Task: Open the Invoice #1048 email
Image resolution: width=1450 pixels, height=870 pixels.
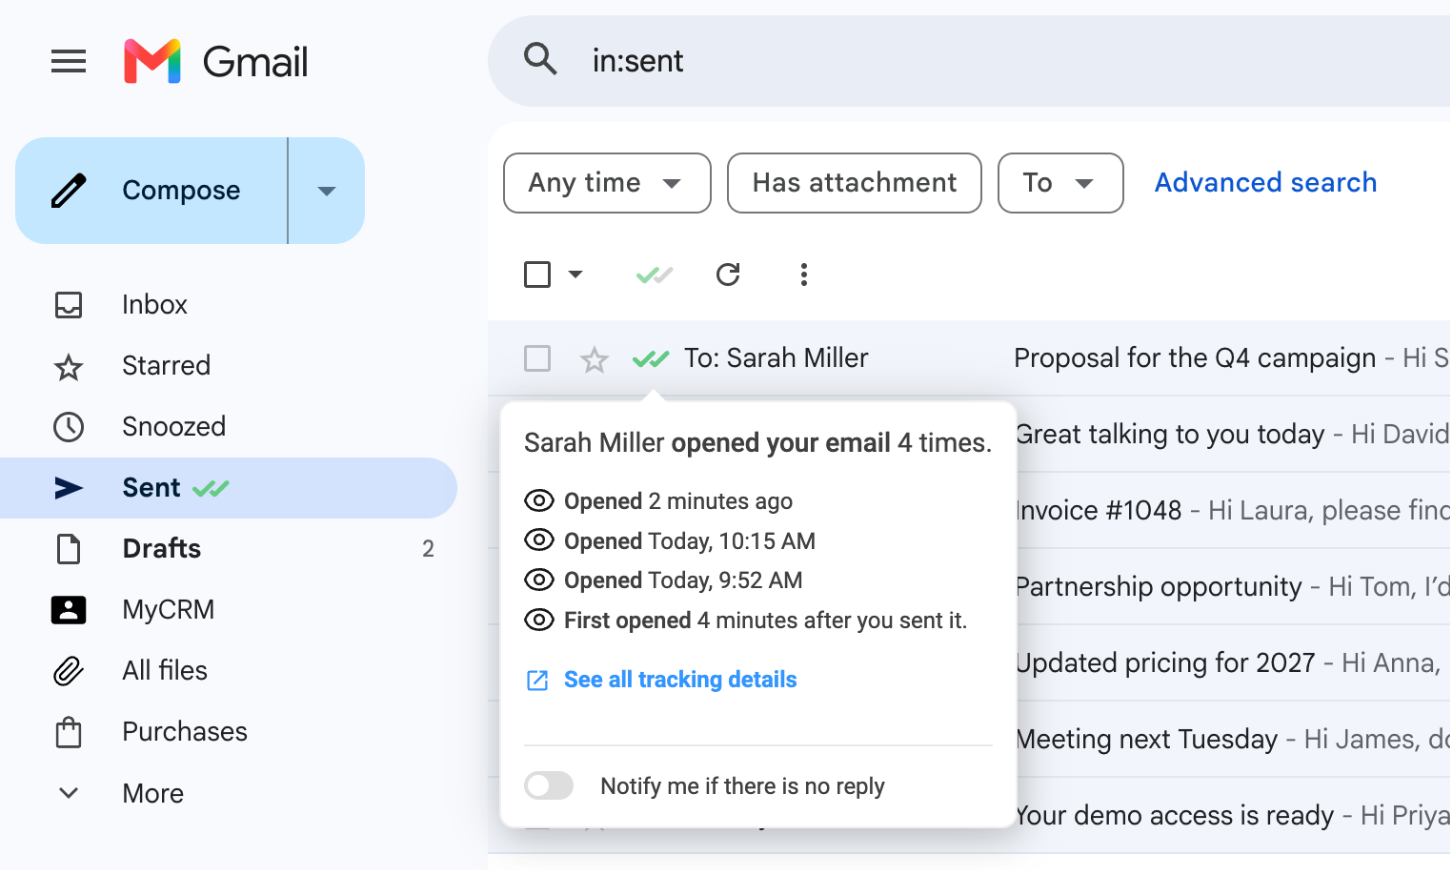Action: [1099, 510]
